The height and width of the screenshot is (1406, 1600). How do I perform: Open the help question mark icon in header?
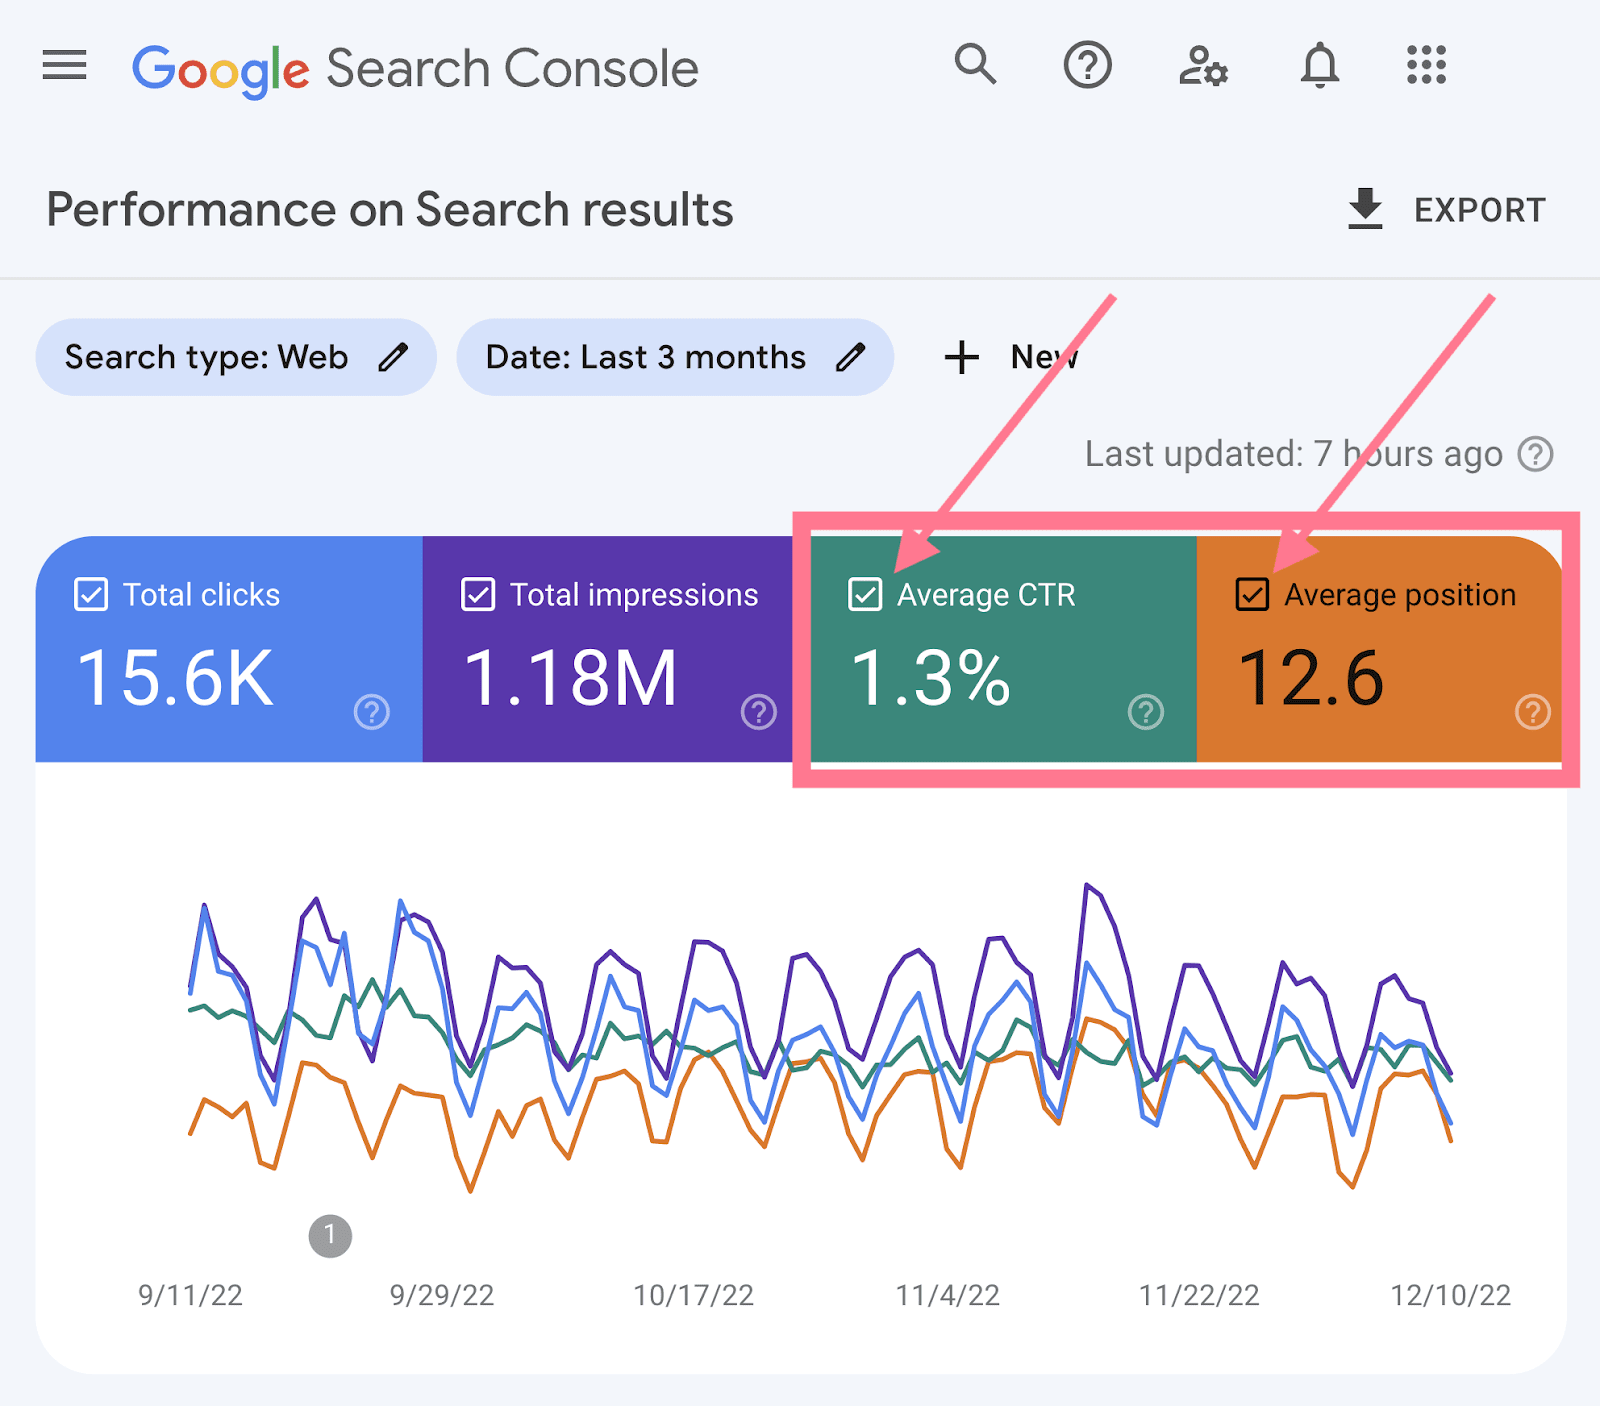coord(1088,66)
